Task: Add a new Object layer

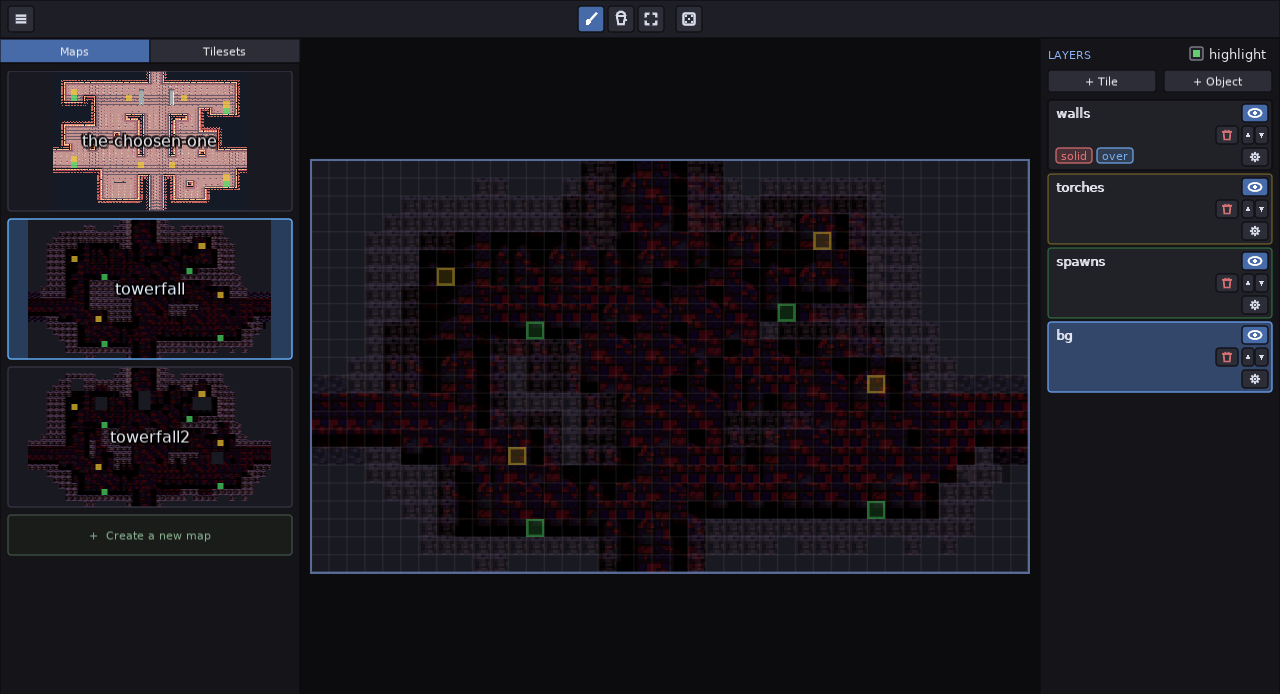Action: click(1218, 81)
